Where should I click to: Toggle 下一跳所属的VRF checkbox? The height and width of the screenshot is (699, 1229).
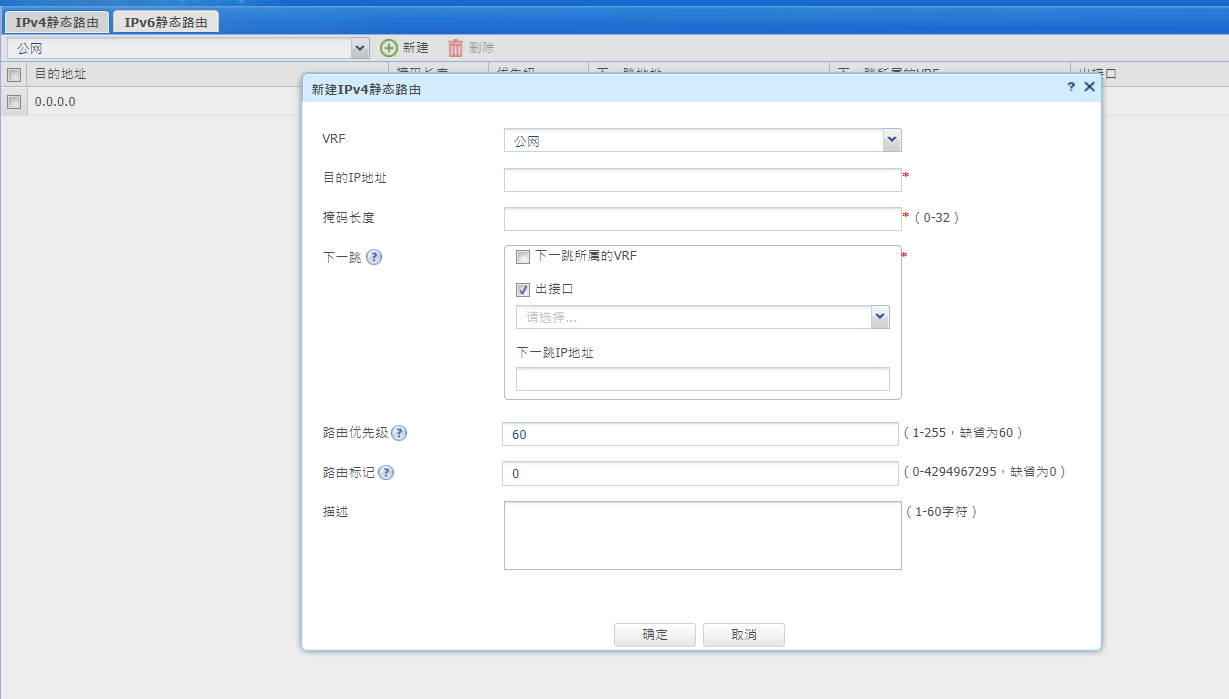tap(523, 257)
